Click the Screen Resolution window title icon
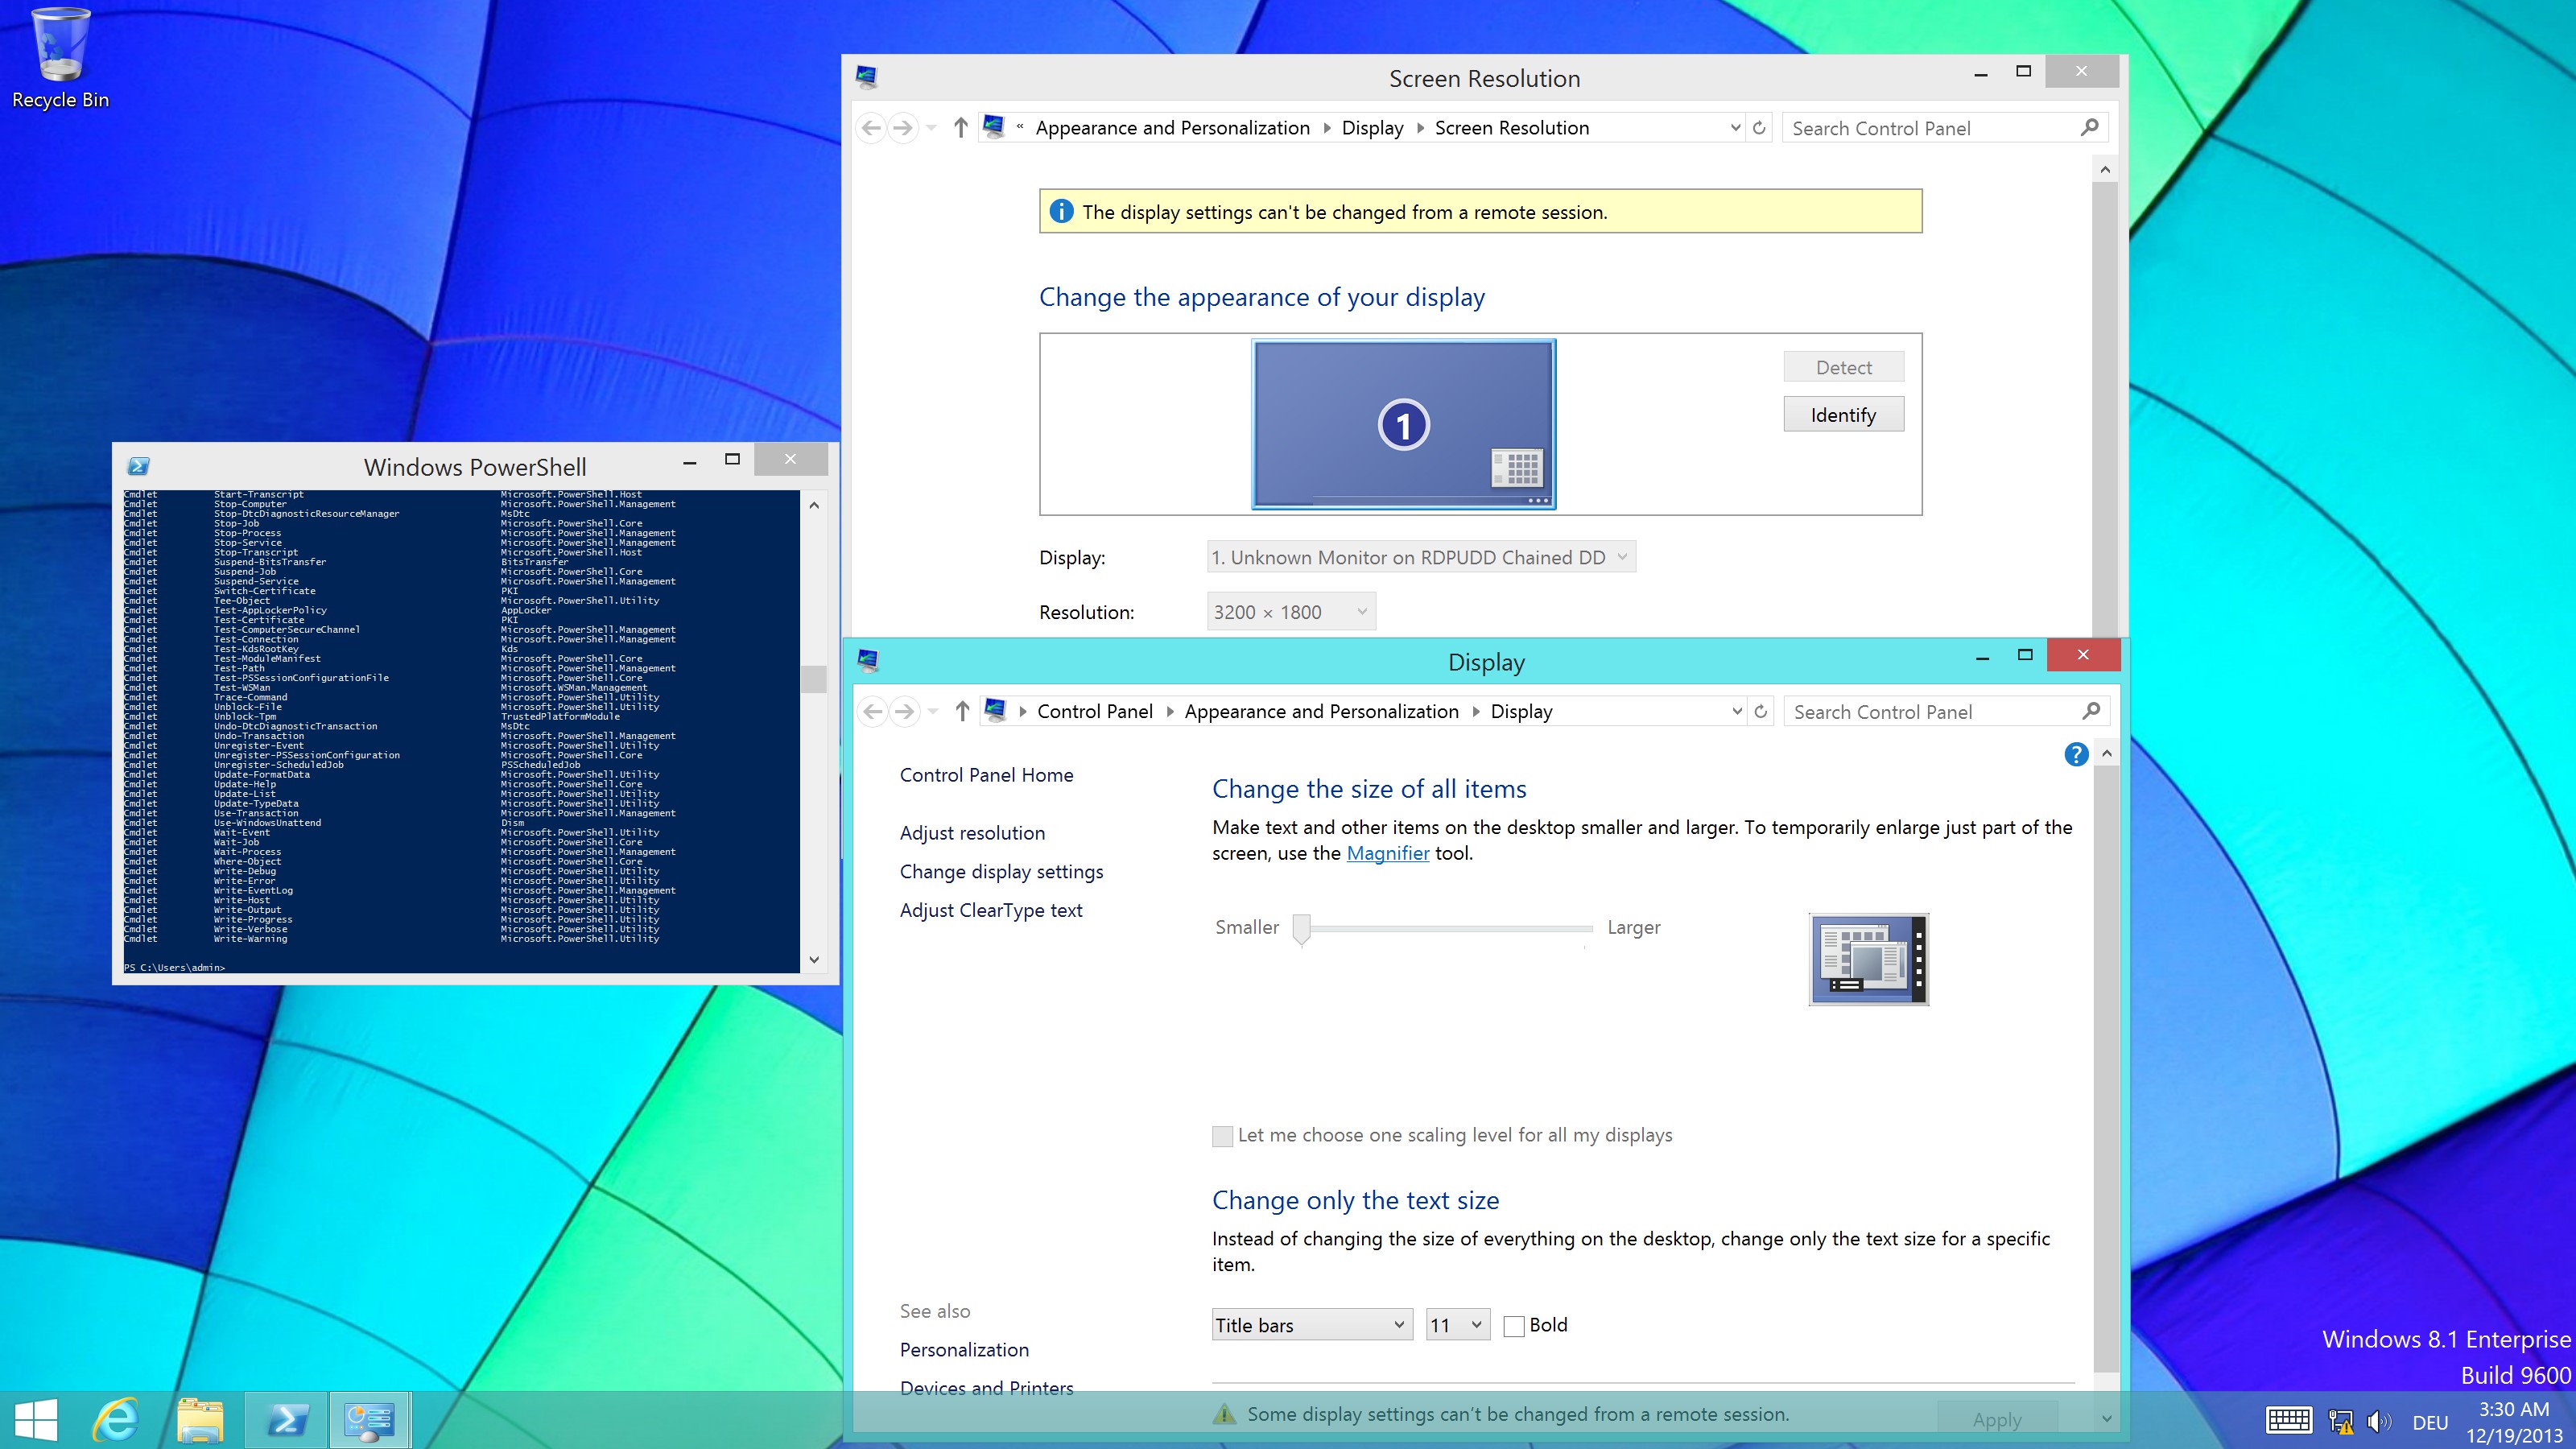 tap(867, 77)
